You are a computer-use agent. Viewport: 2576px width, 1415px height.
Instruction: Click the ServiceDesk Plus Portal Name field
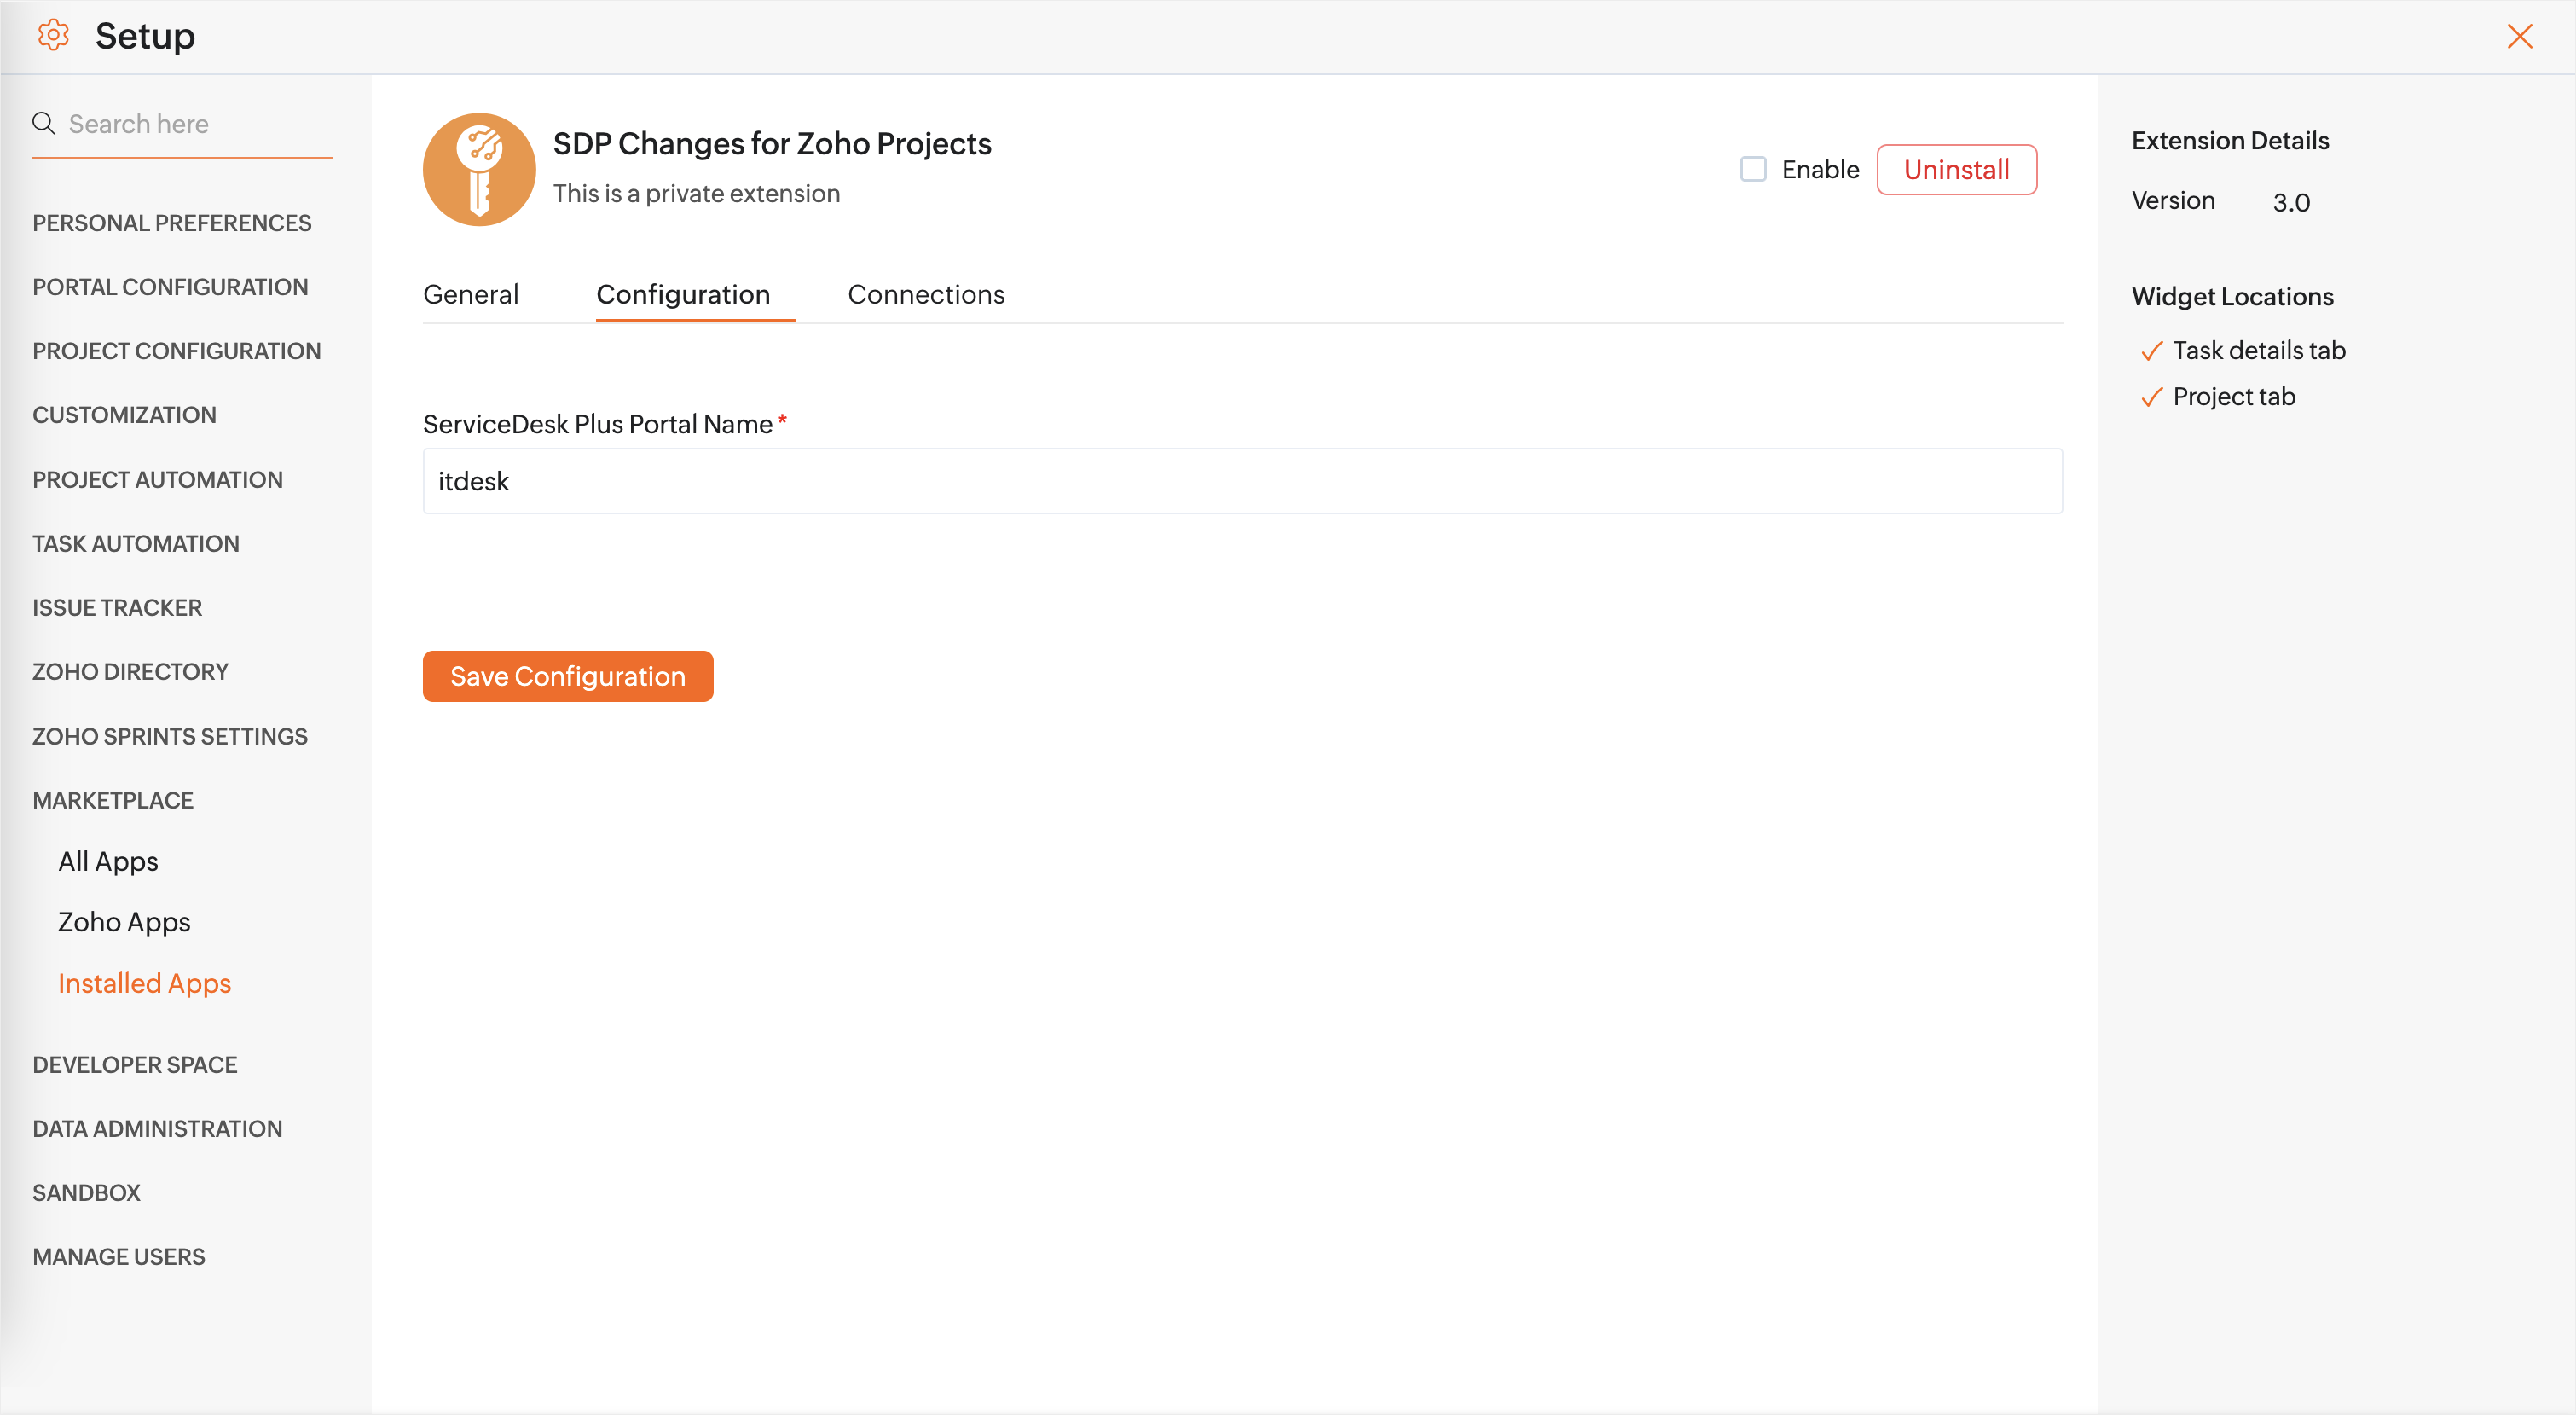tap(1241, 481)
